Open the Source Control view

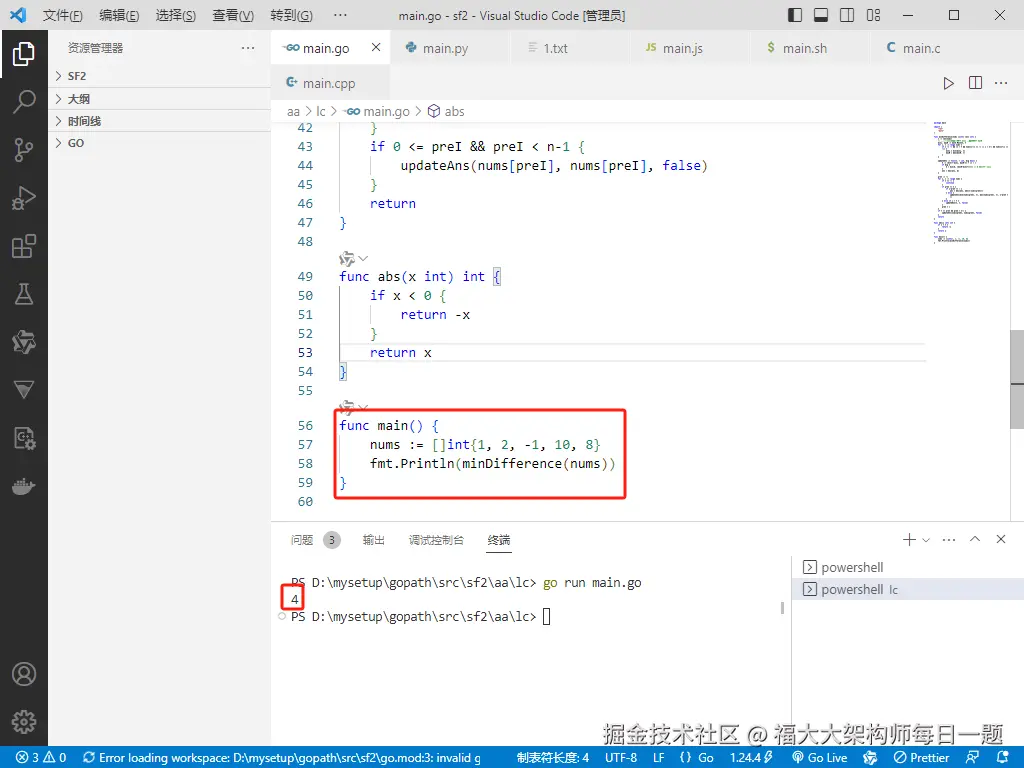click(x=24, y=150)
